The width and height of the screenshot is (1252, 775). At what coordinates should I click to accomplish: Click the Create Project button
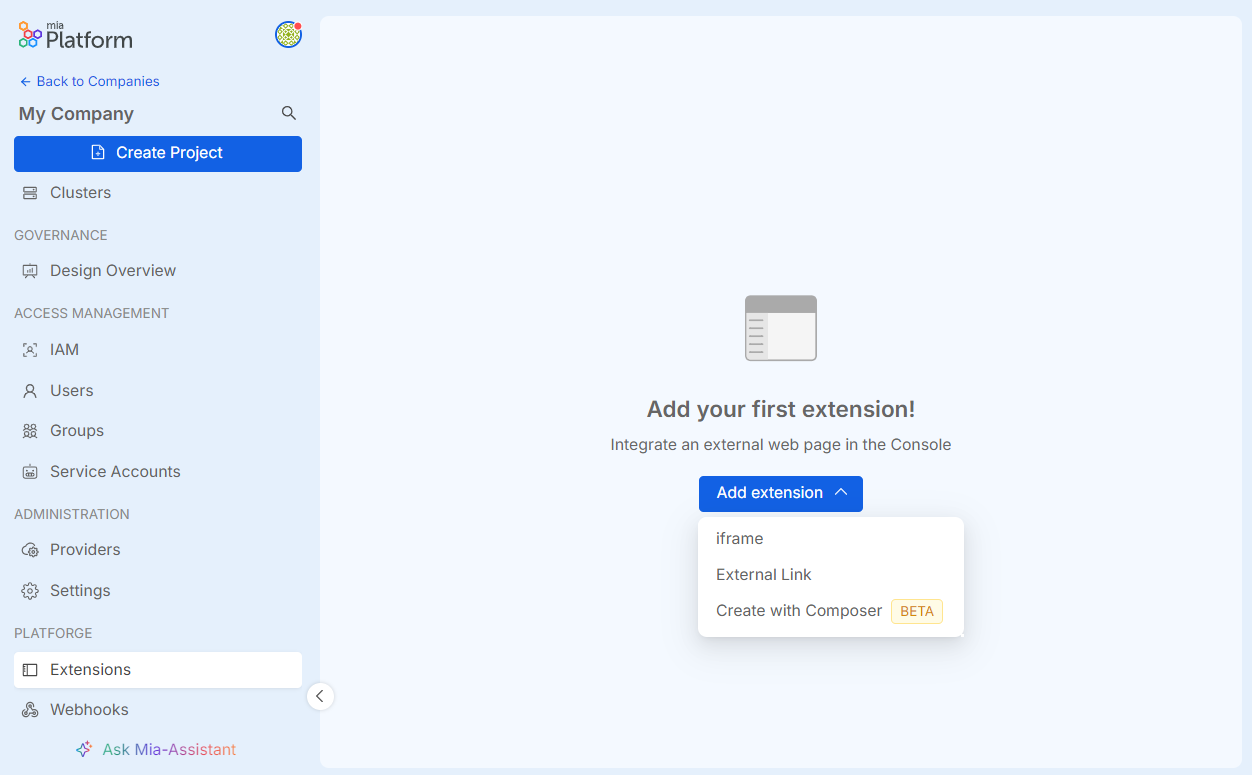157,153
